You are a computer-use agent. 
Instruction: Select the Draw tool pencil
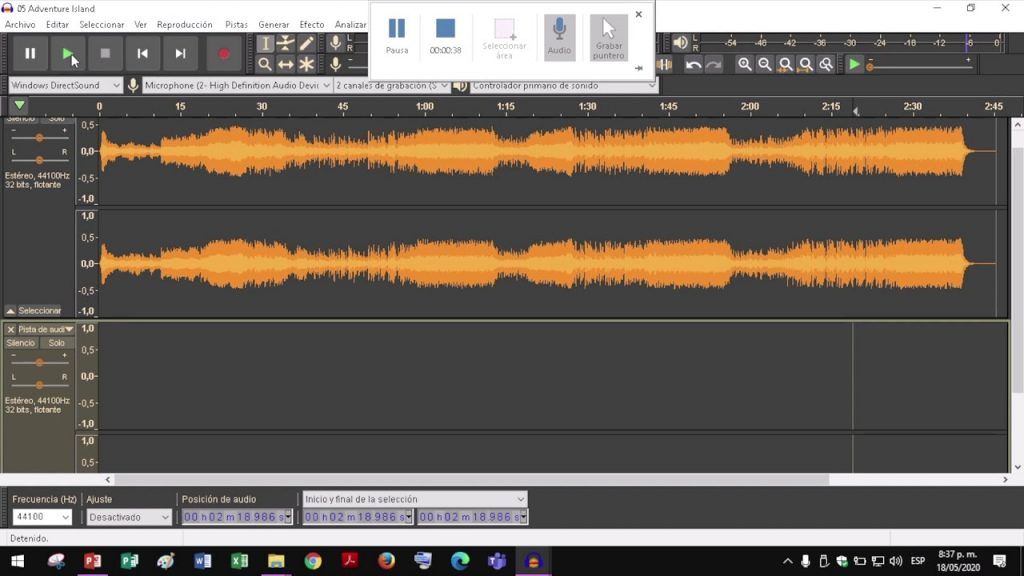click(305, 44)
